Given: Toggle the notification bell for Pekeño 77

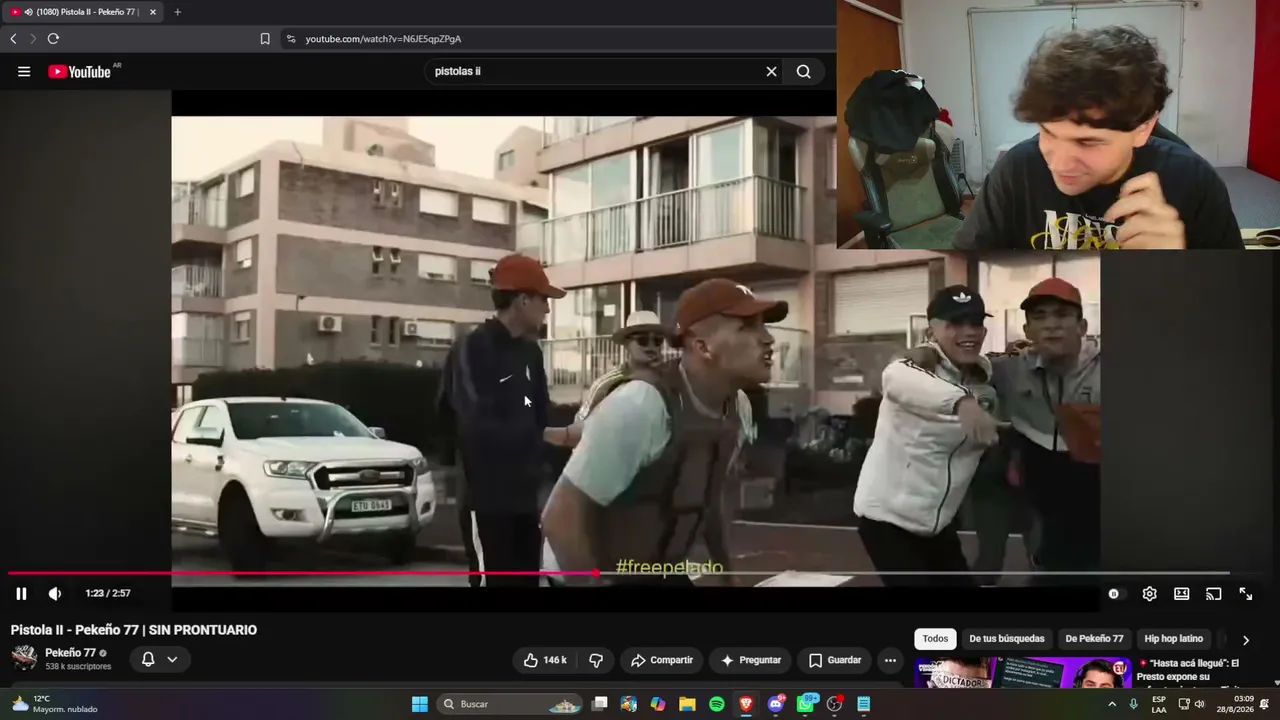Looking at the screenshot, I should [x=148, y=660].
